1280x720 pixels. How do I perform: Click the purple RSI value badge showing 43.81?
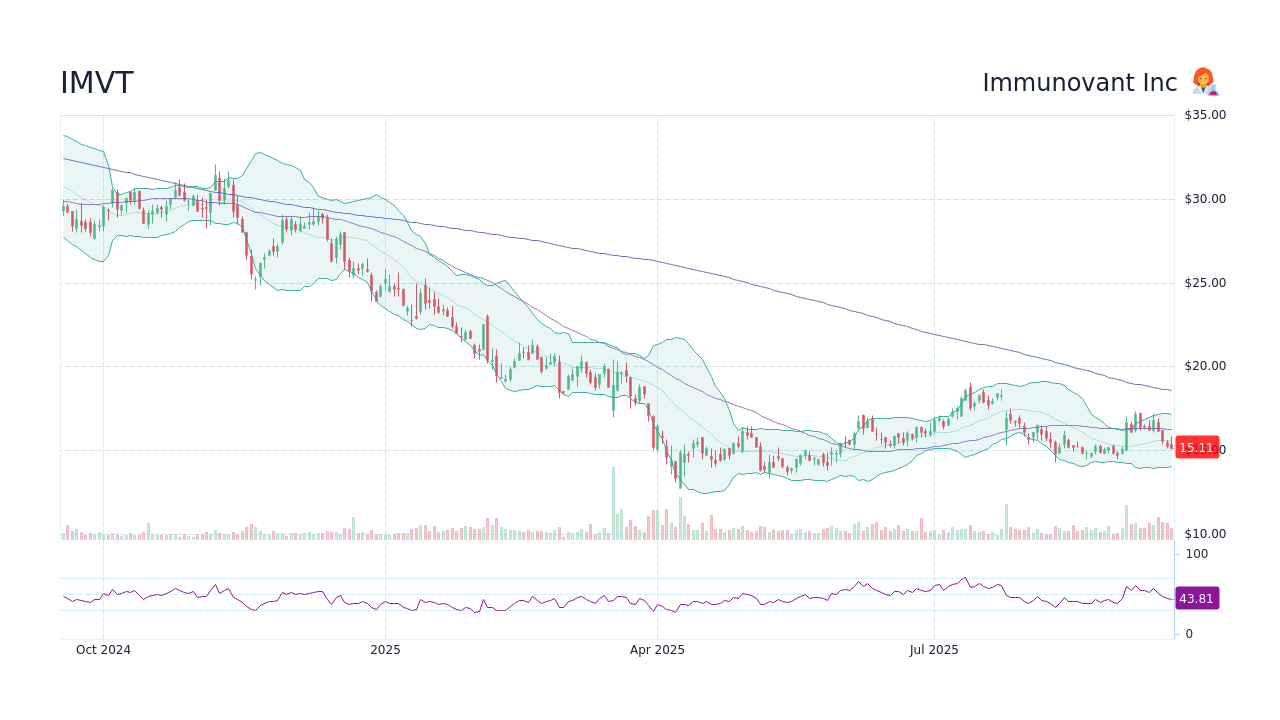[x=1196, y=598]
